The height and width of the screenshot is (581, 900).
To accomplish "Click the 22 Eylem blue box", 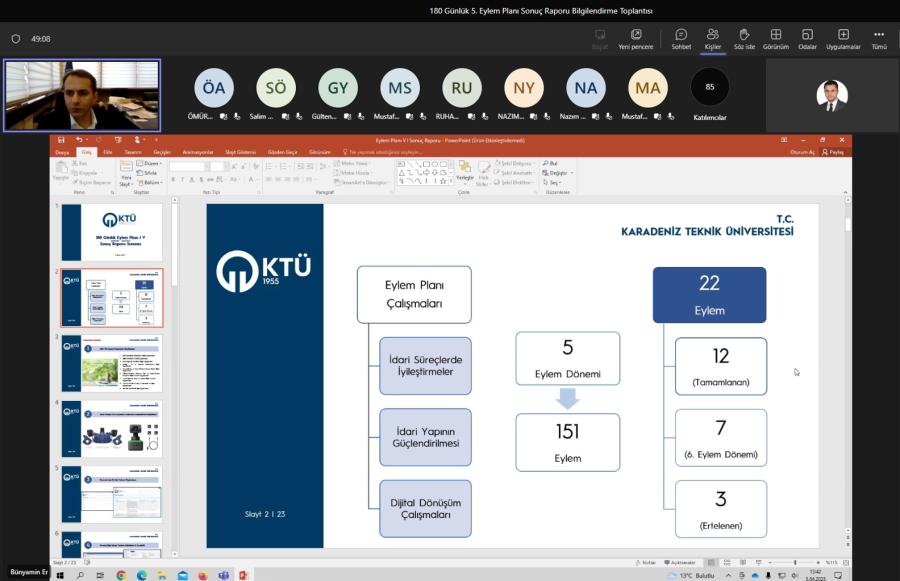I will tap(709, 295).
